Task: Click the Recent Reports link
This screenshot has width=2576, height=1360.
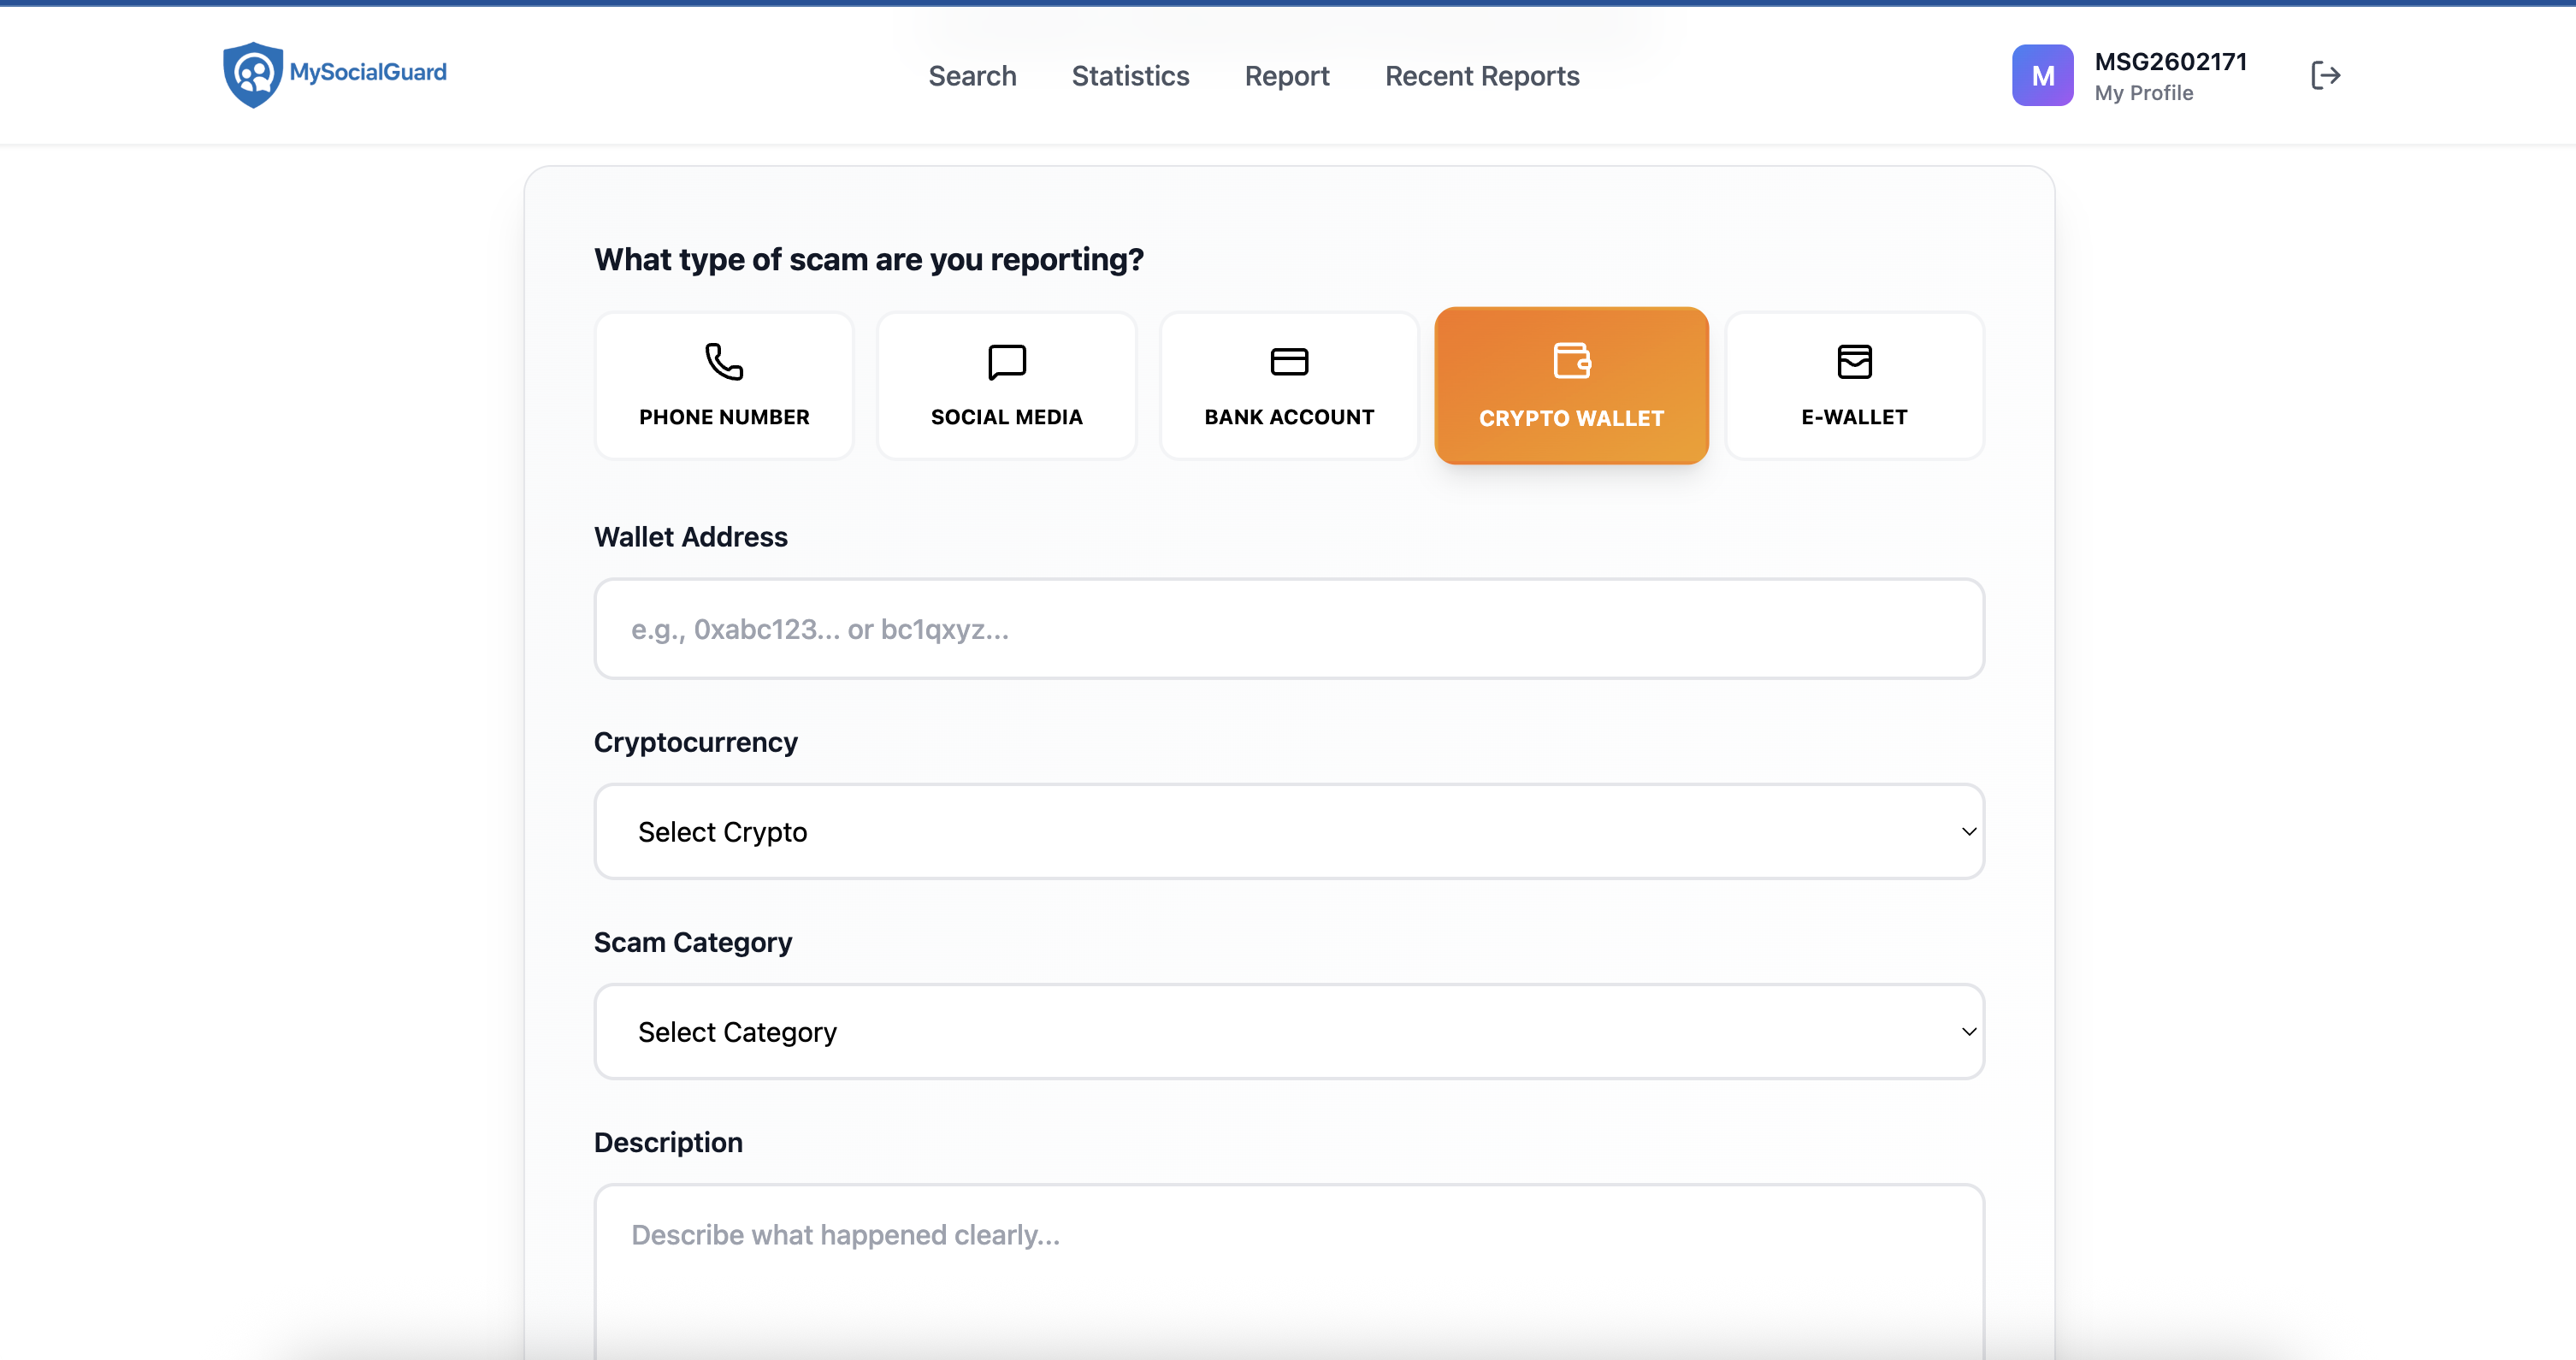Action: coord(1482,75)
